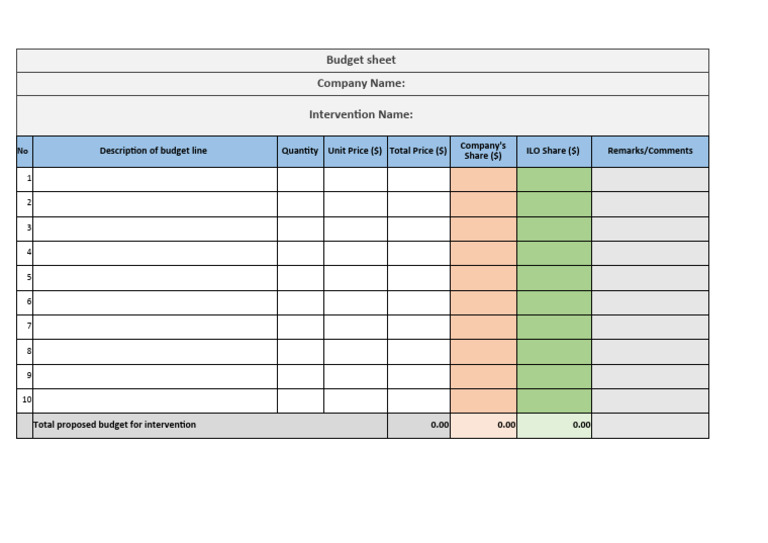Select the 'Quantity' column header

(x=300, y=151)
